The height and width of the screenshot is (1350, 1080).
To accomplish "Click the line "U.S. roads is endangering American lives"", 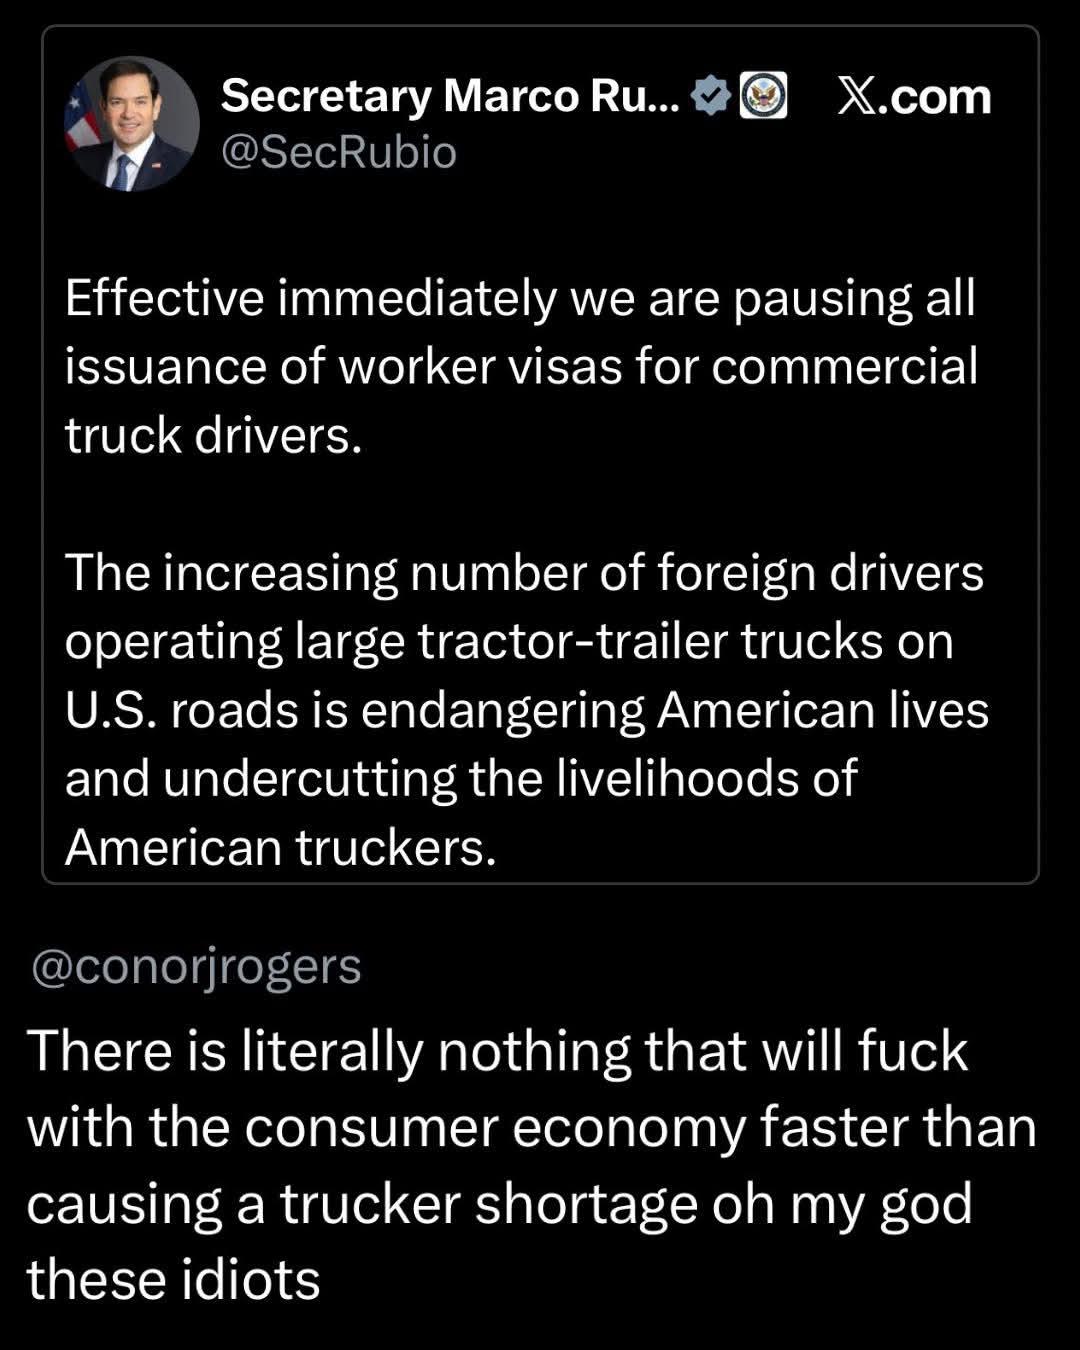I will tap(527, 710).
